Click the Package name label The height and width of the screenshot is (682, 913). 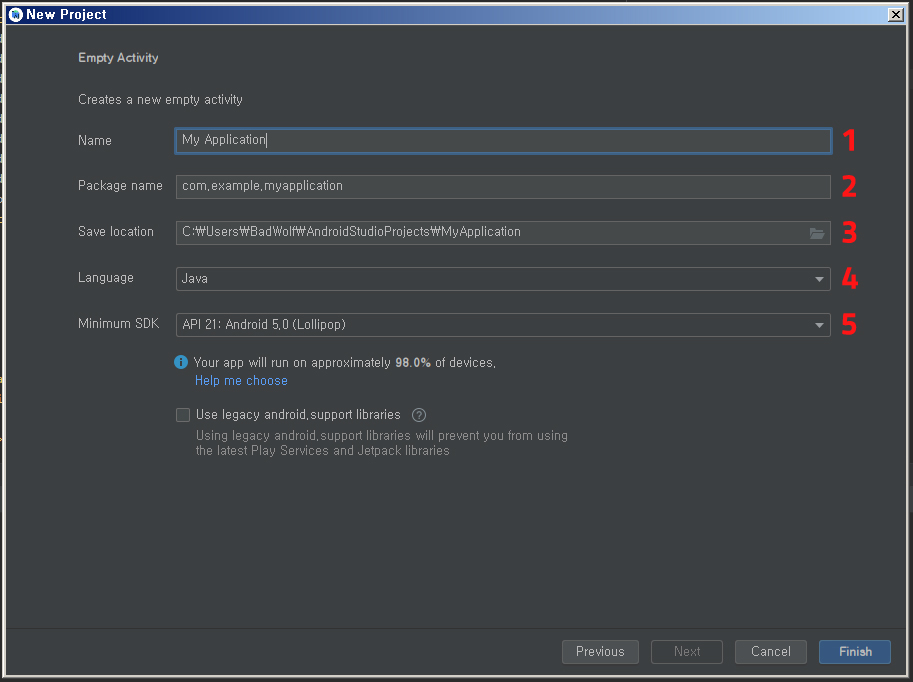click(x=121, y=185)
